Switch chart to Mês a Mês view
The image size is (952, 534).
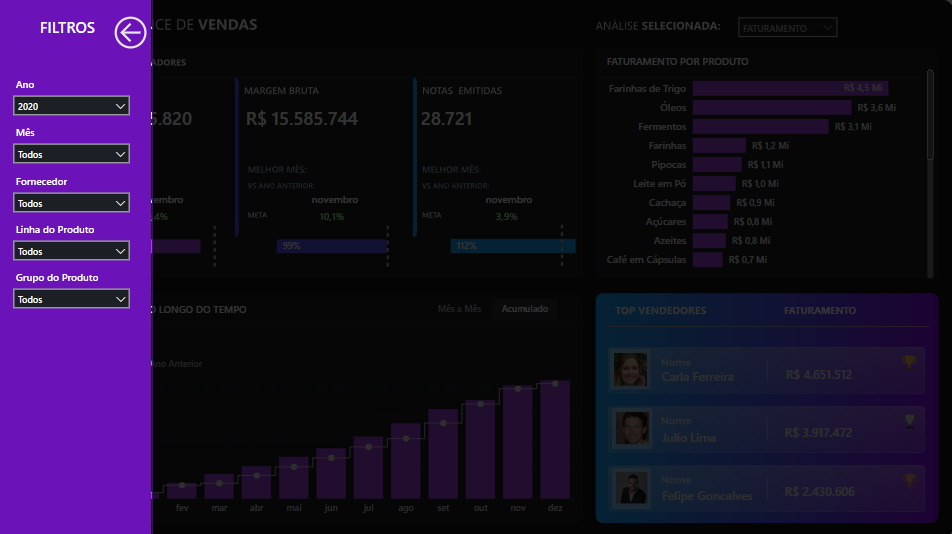click(x=459, y=309)
